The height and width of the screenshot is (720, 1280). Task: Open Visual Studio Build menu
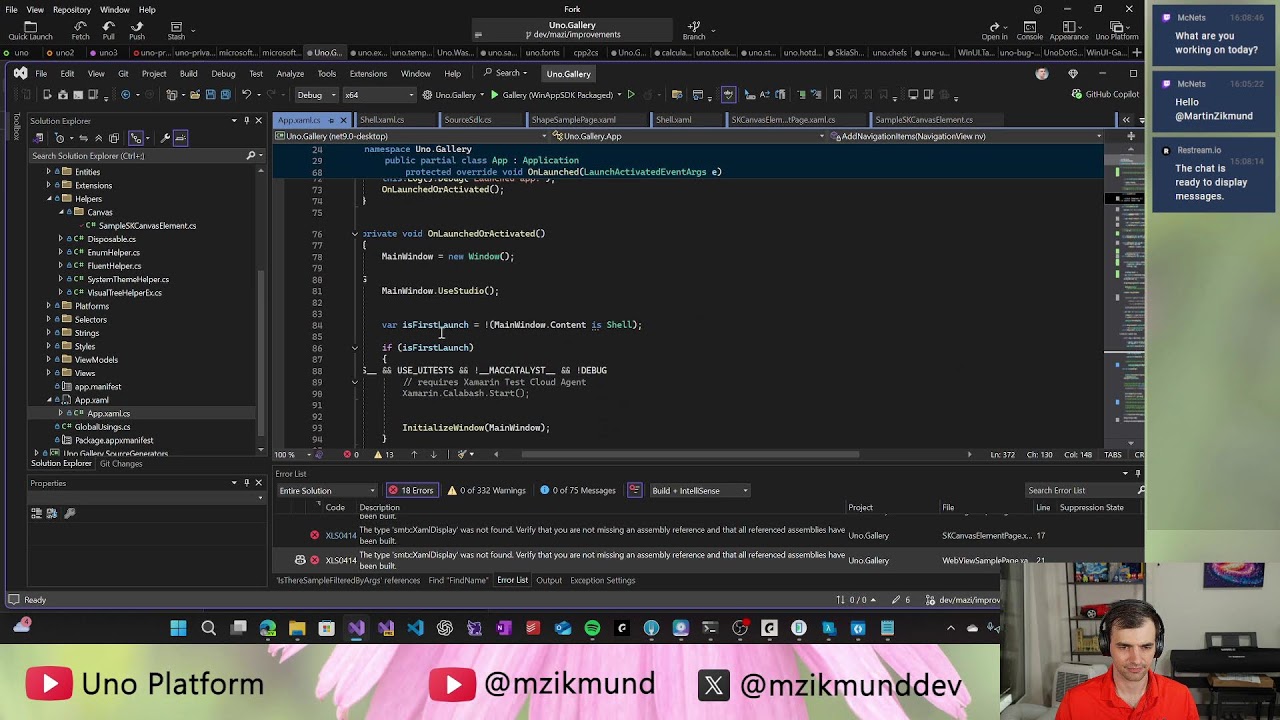188,73
